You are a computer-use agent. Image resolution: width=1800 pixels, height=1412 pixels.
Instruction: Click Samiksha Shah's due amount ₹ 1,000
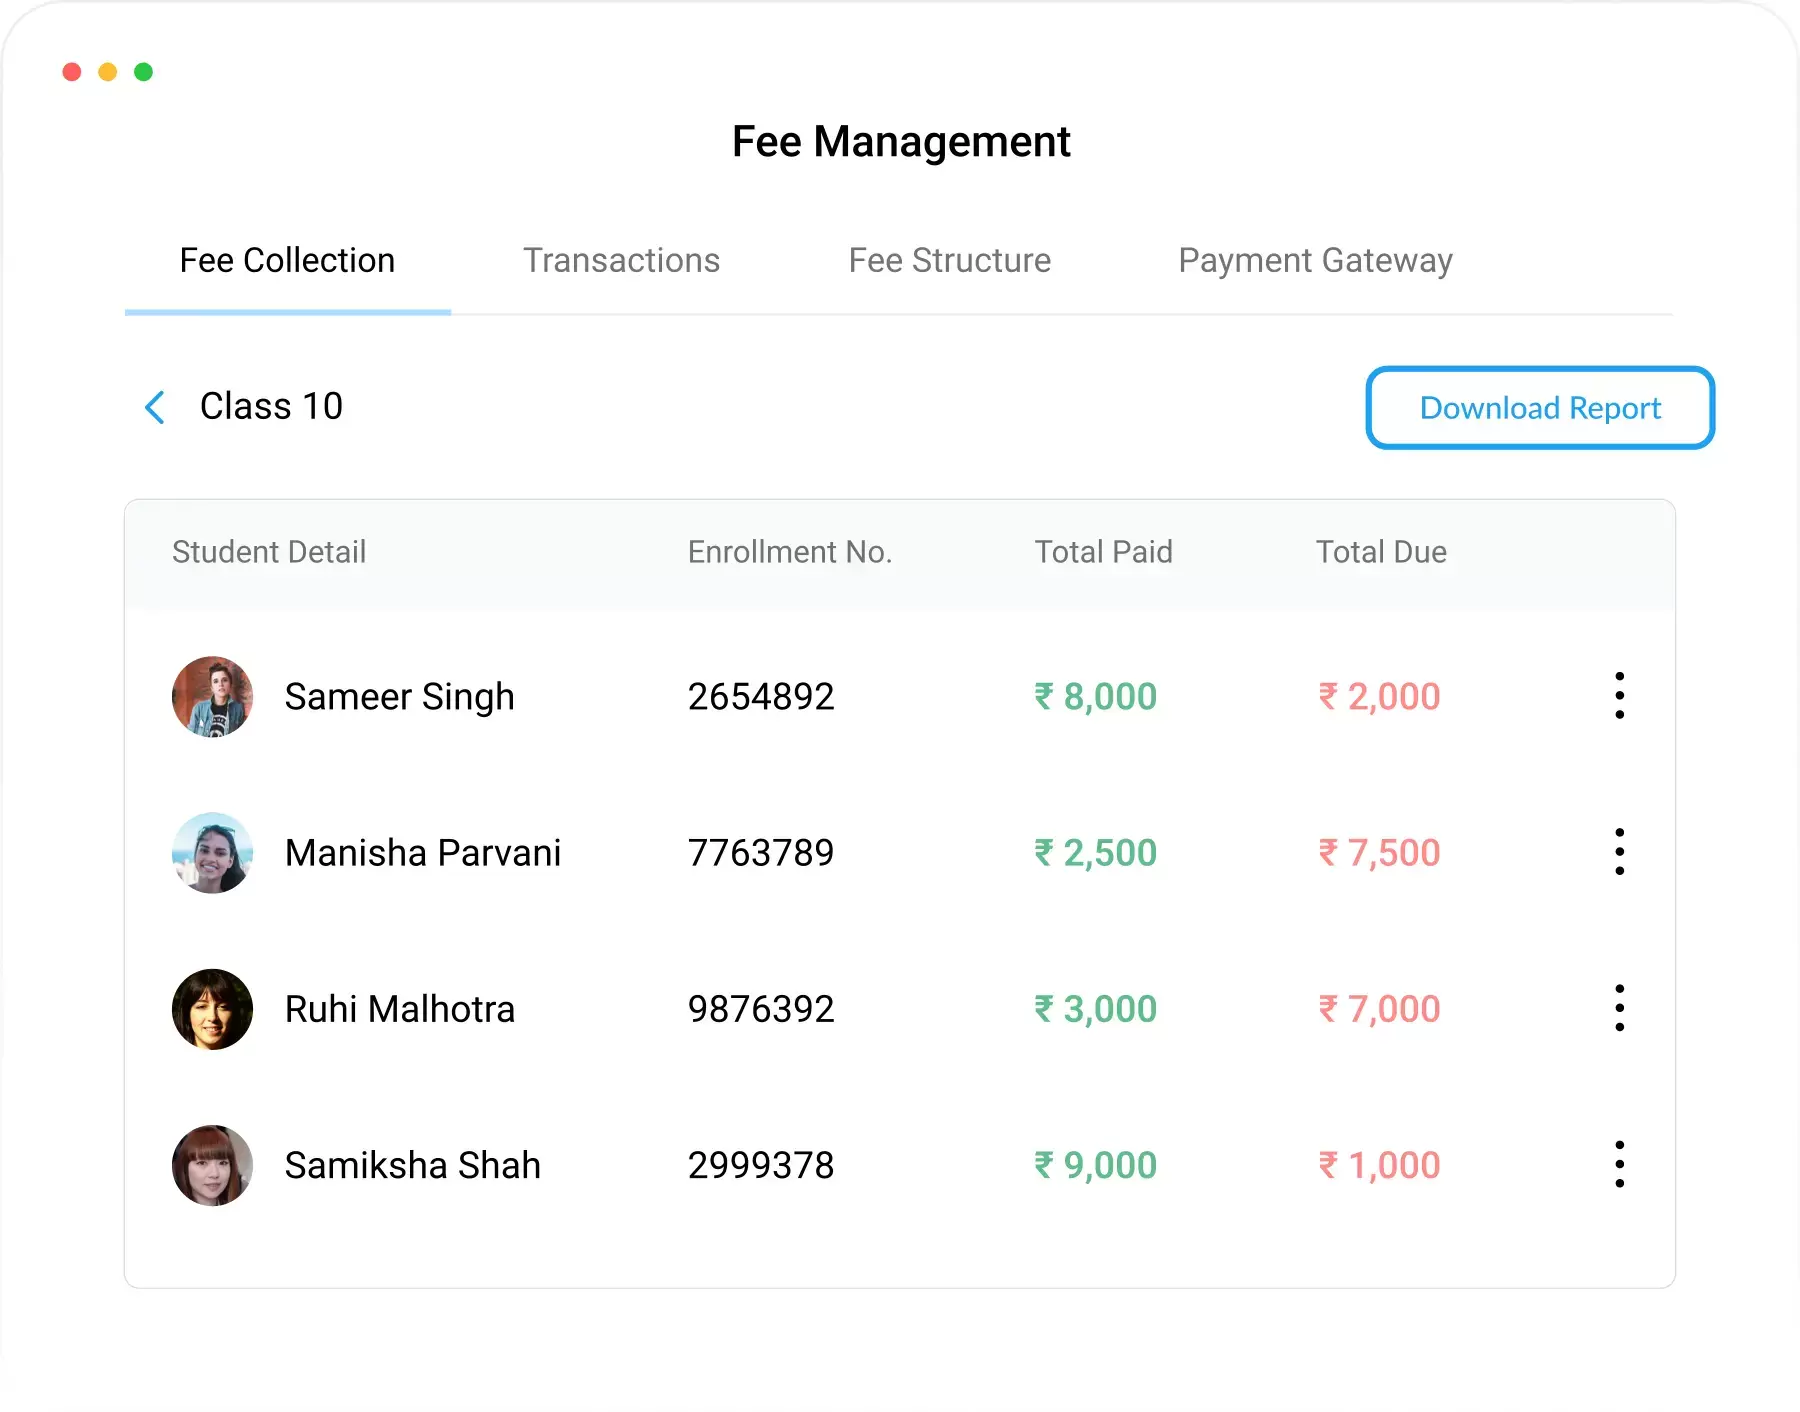(1379, 1165)
